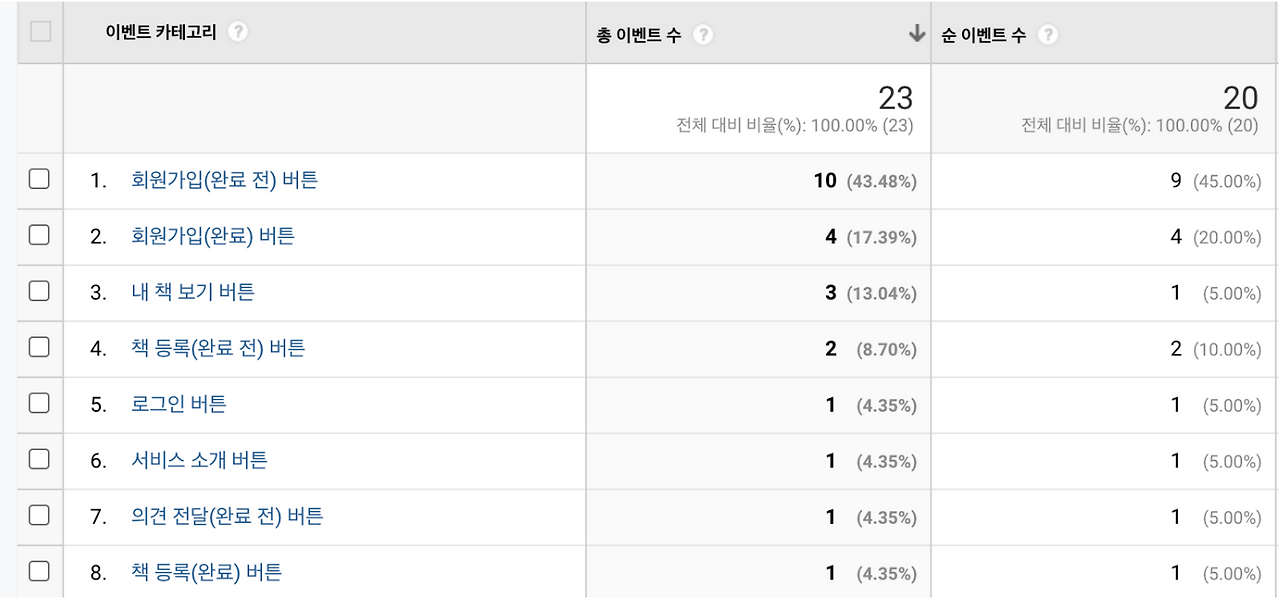Check the box for row 3 내 책 보기

tap(39, 292)
